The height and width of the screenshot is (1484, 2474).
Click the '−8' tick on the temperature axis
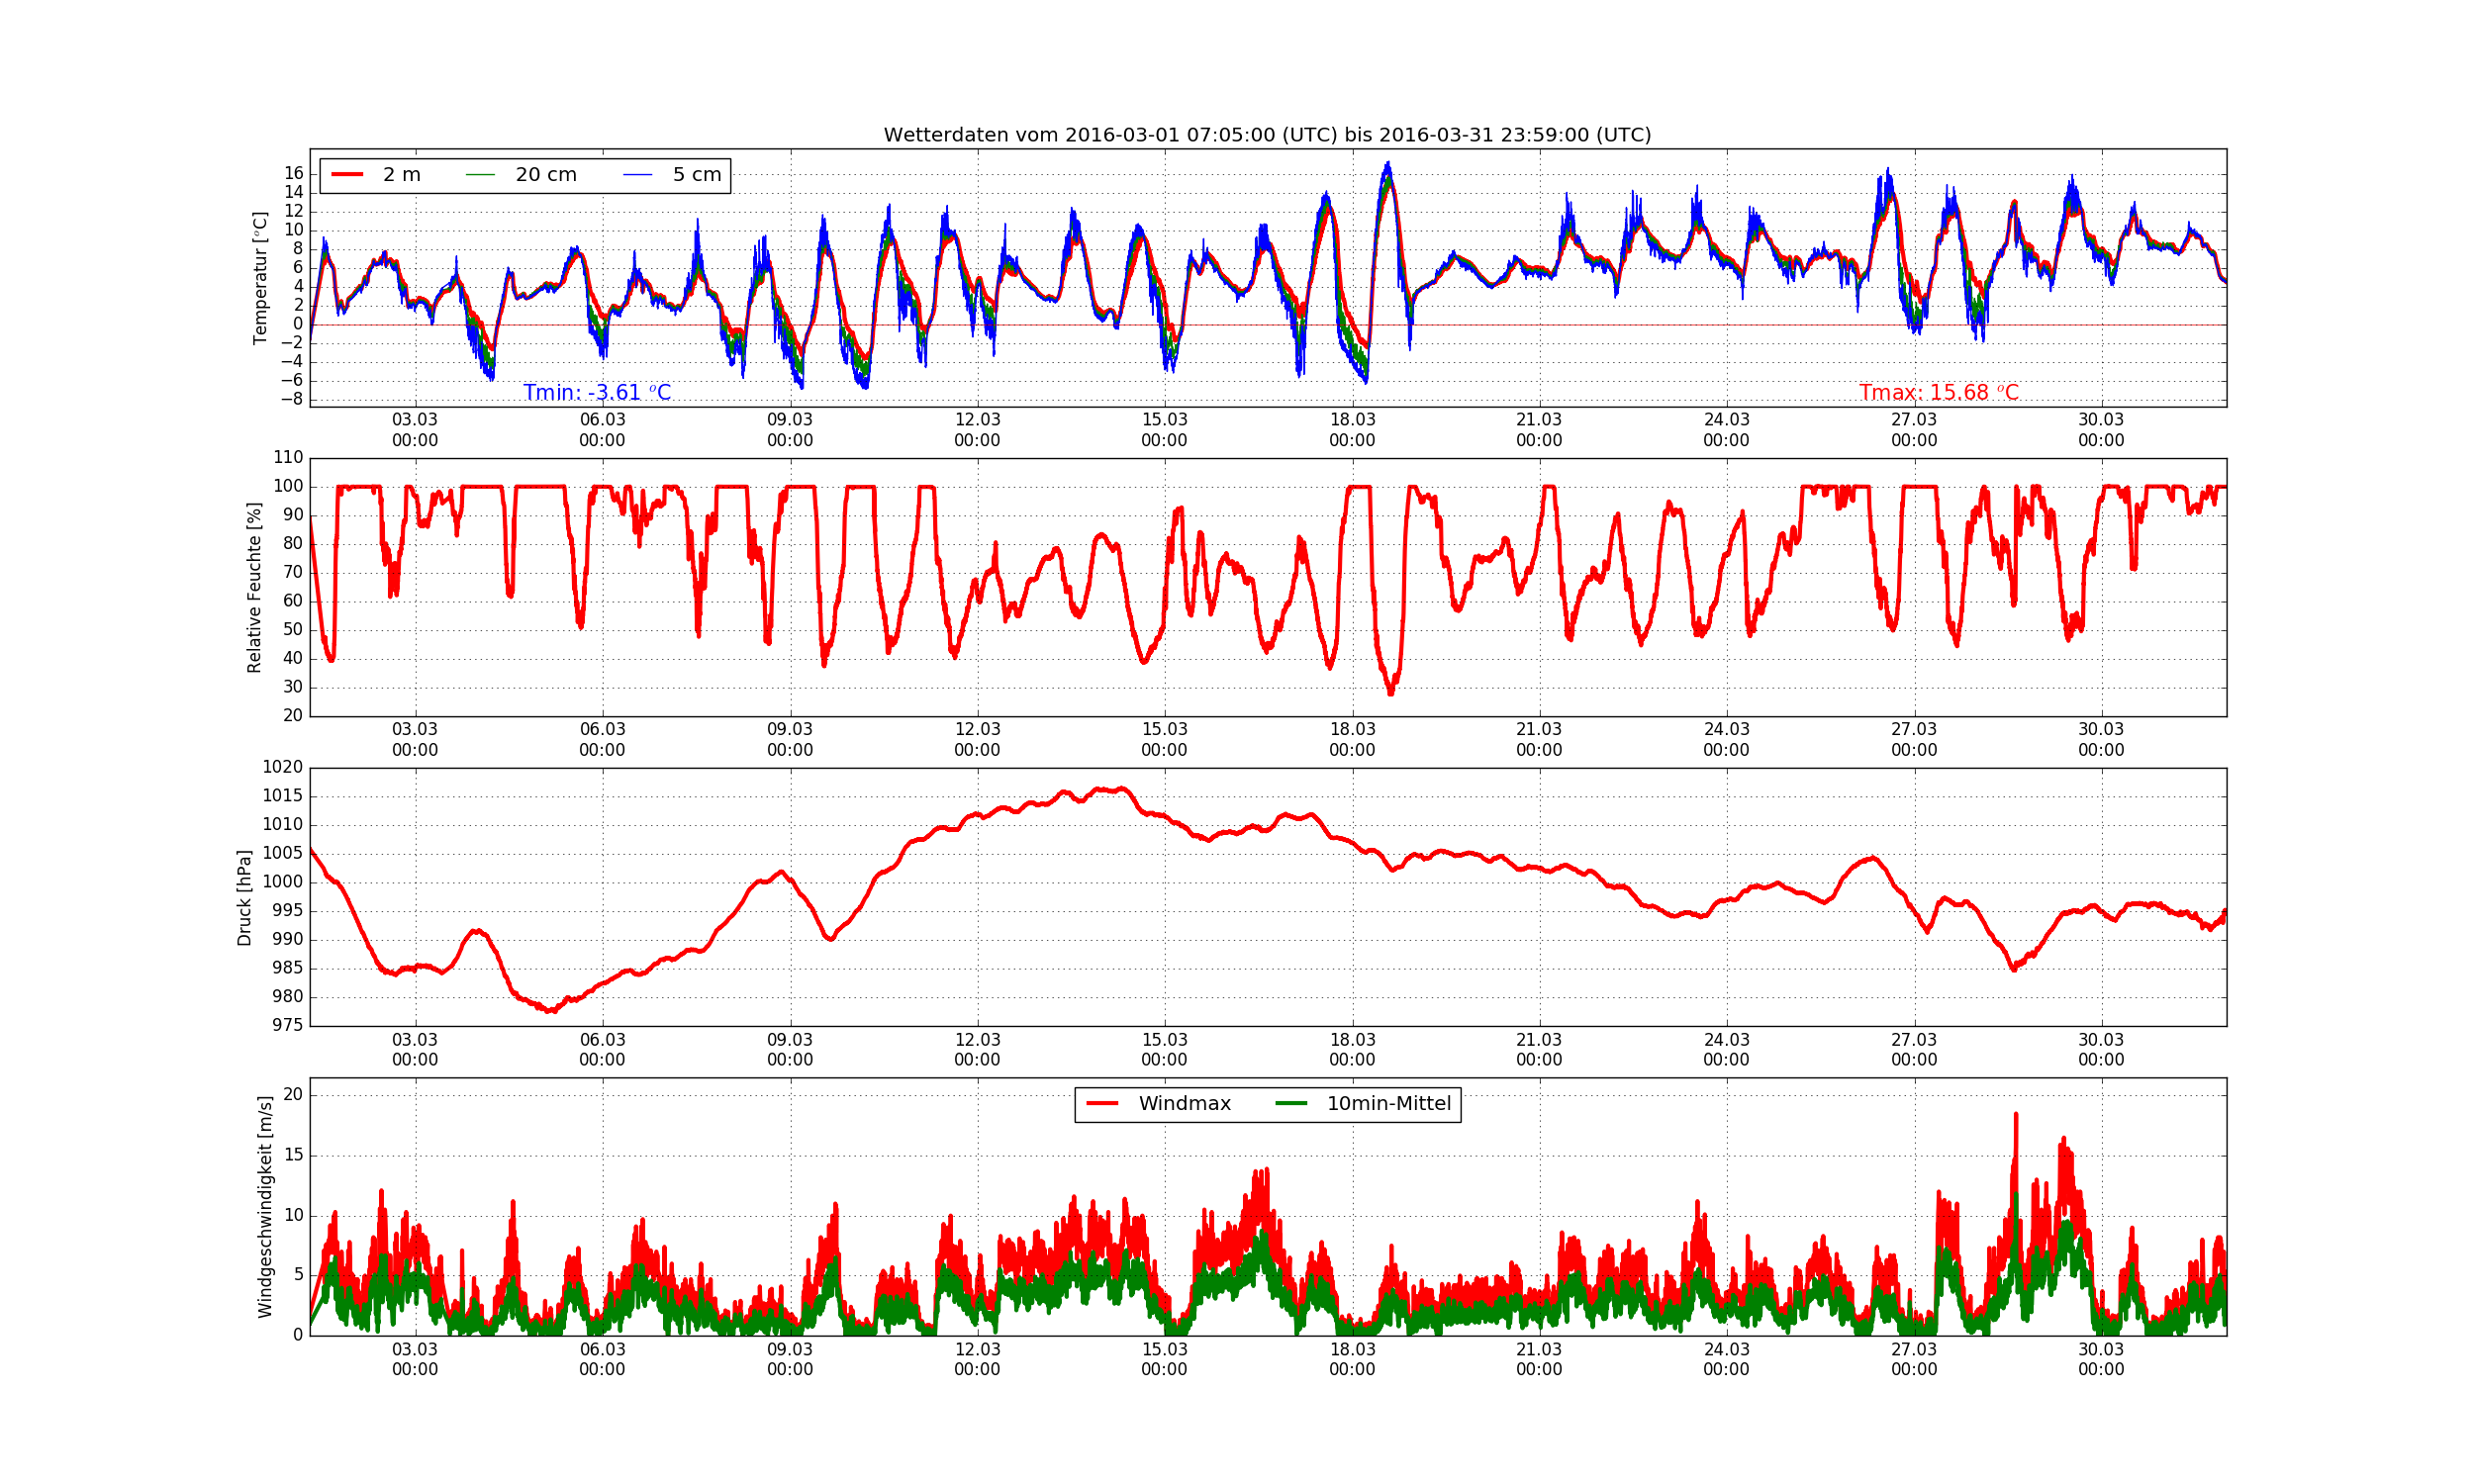(x=291, y=400)
